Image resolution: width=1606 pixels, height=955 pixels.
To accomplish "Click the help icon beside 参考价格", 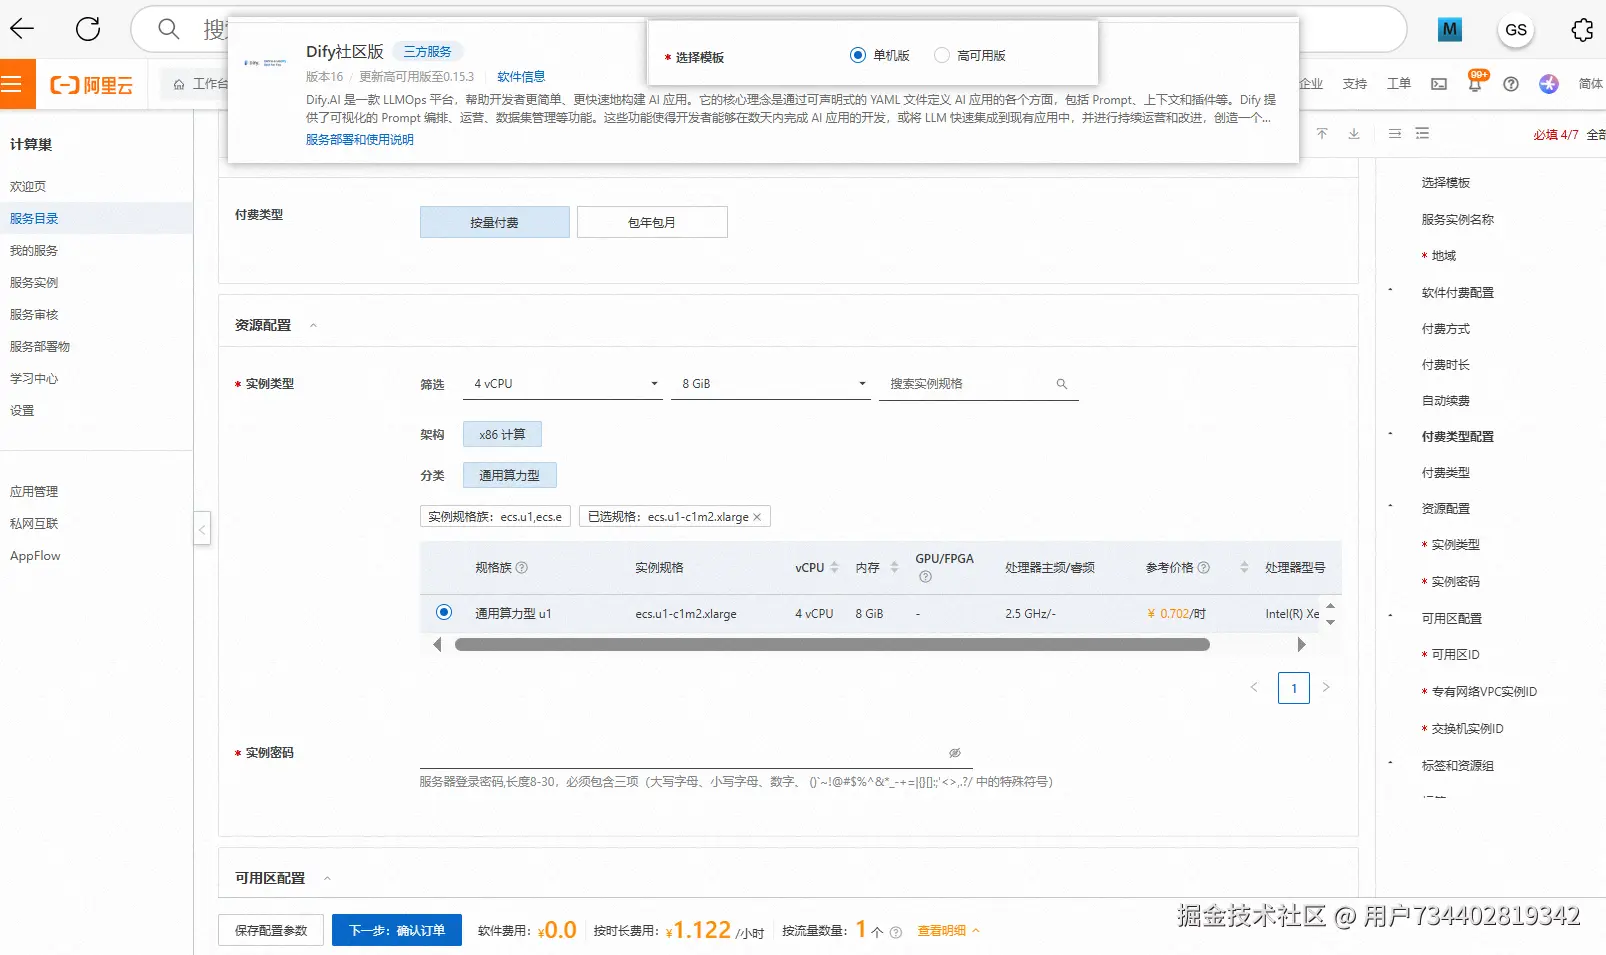I will coord(1204,568).
